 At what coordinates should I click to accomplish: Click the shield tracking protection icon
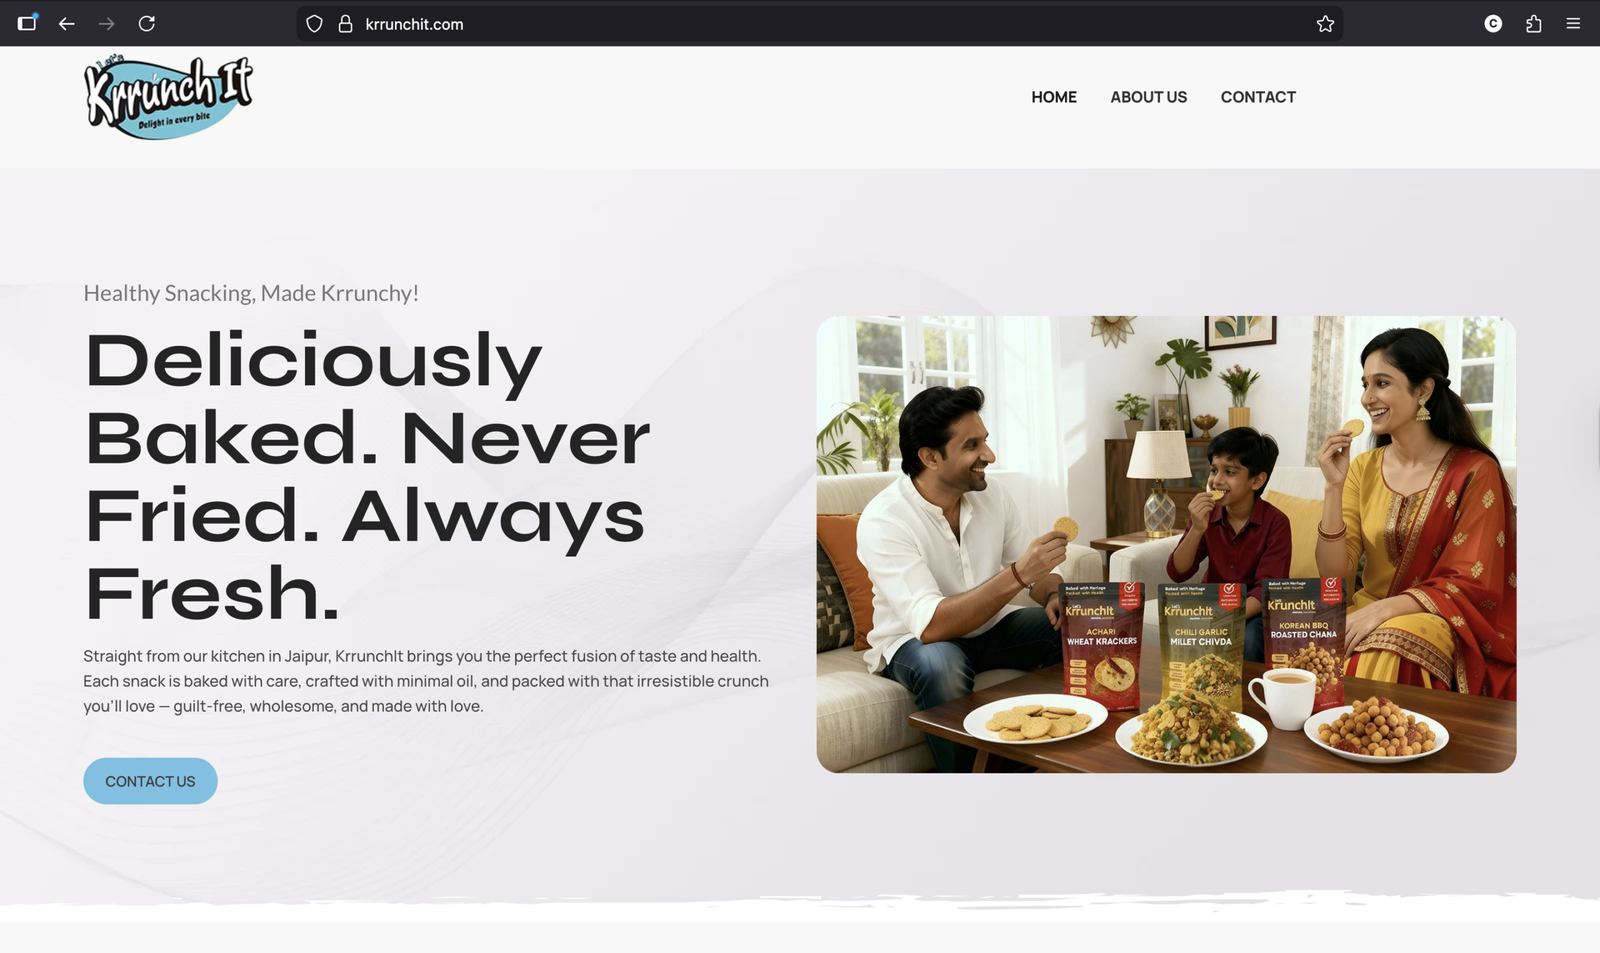click(314, 24)
